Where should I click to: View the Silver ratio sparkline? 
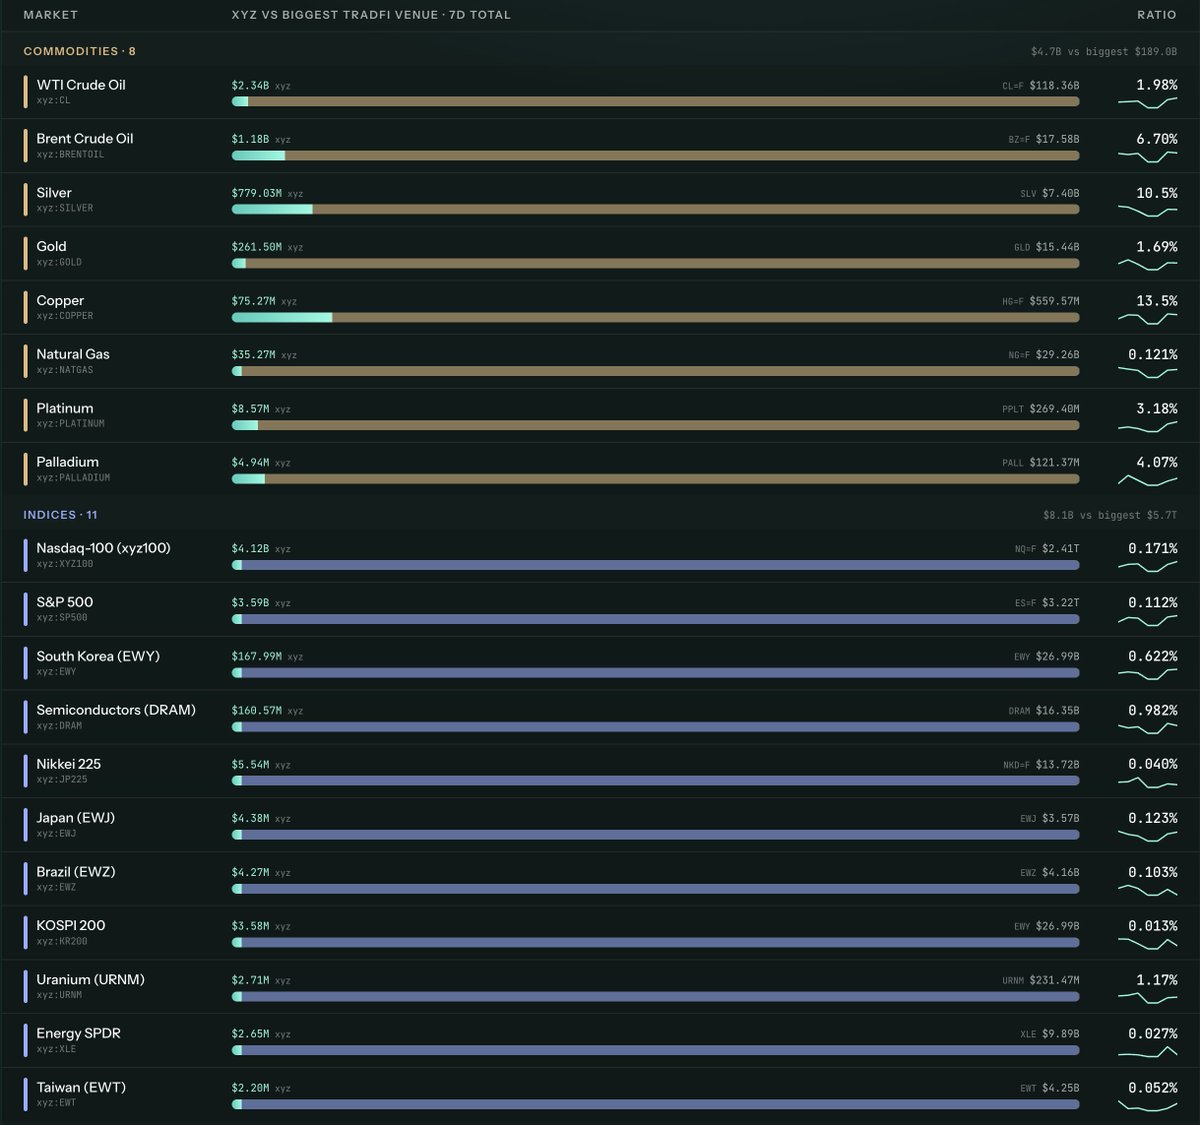click(x=1148, y=211)
